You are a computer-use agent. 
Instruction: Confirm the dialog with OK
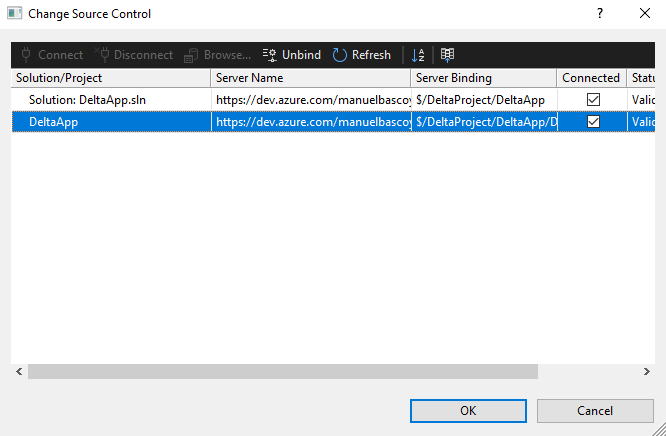tap(468, 410)
